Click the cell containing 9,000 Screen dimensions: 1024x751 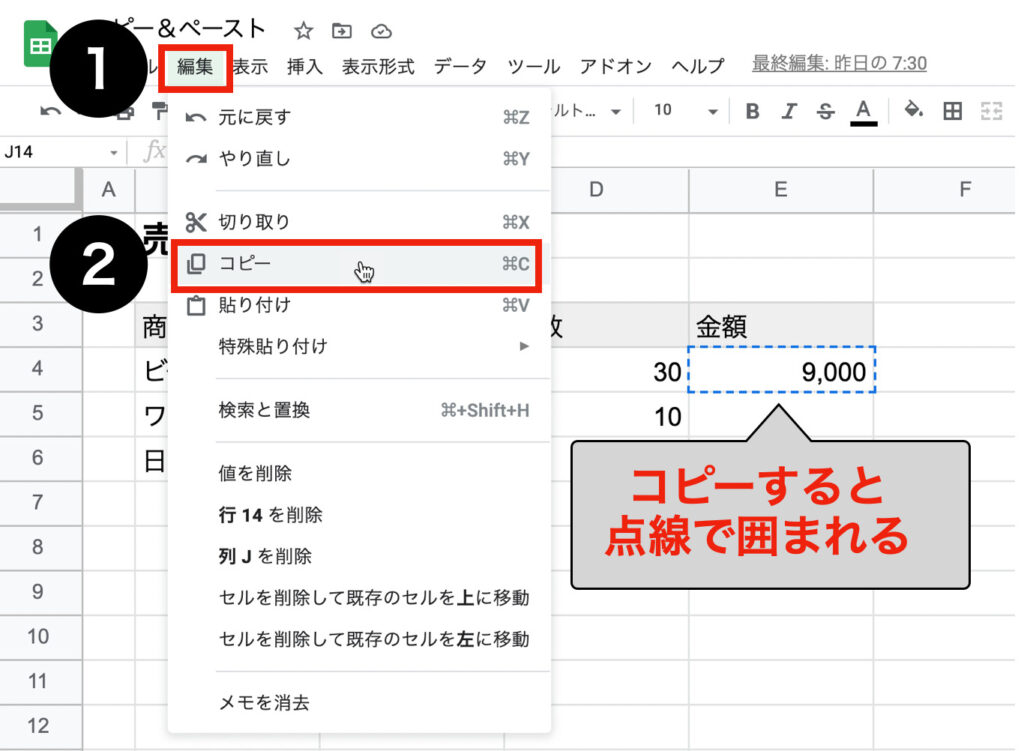click(x=781, y=370)
